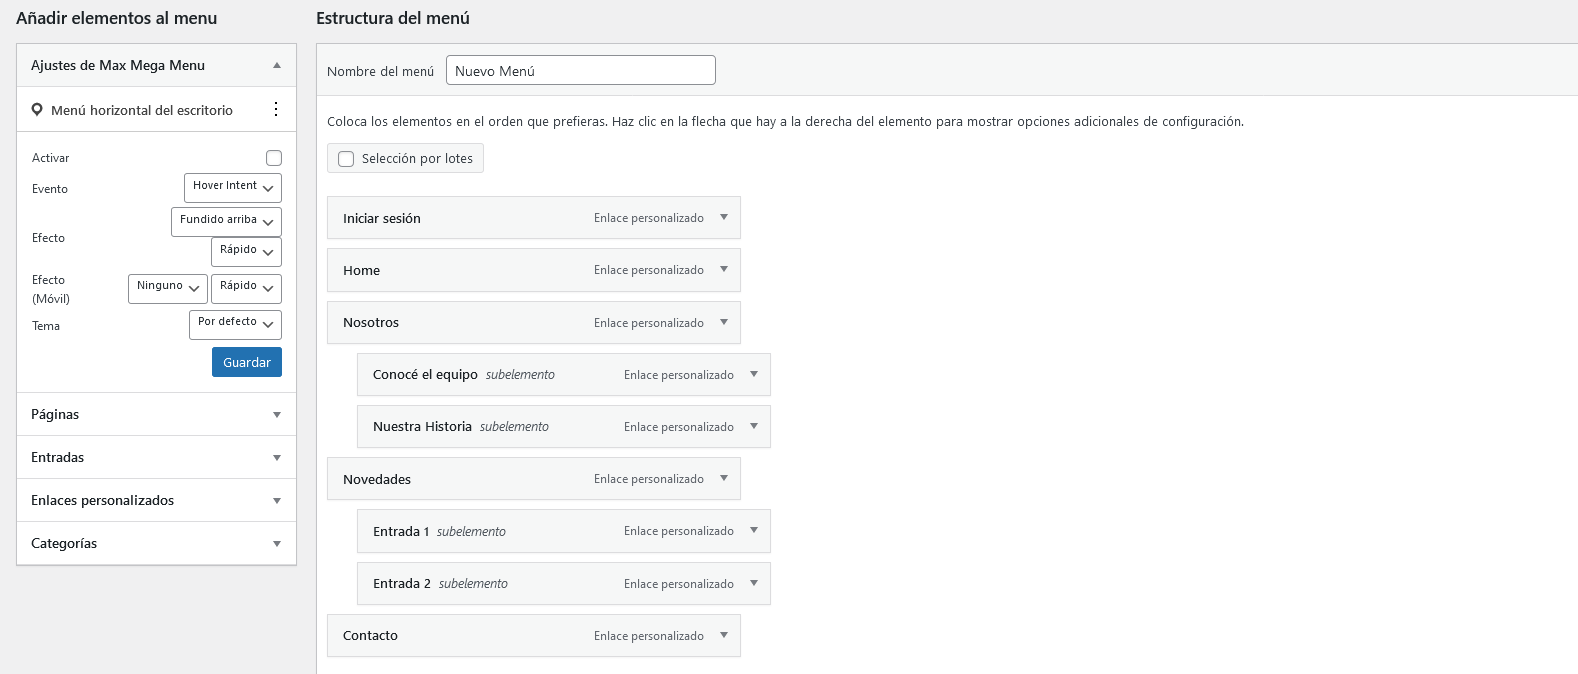Open the mobile effect Ninguno dropdown
The height and width of the screenshot is (674, 1578).
[167, 287]
